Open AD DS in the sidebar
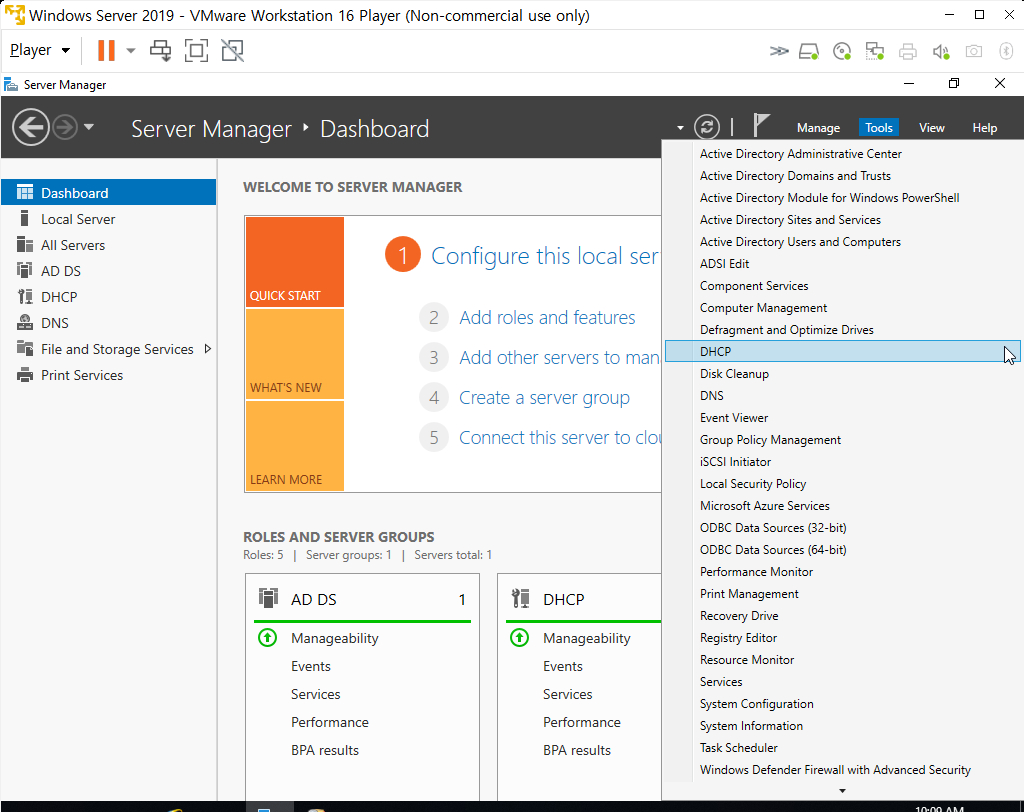Viewport: 1024px width, 812px height. click(108, 271)
